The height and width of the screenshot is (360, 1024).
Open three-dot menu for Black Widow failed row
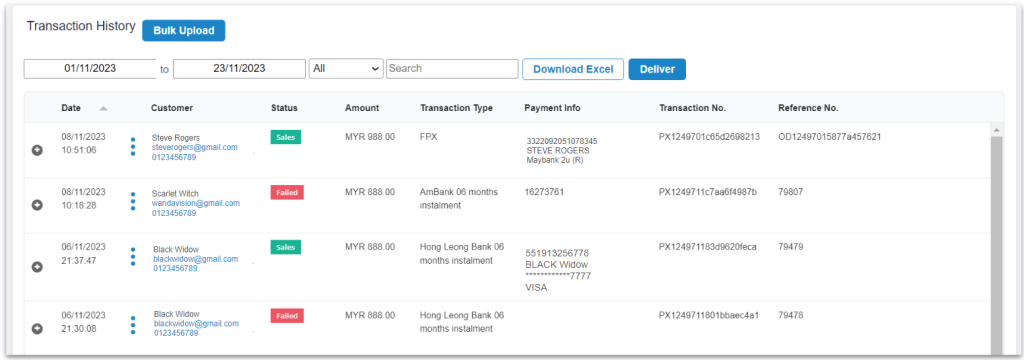(x=133, y=325)
